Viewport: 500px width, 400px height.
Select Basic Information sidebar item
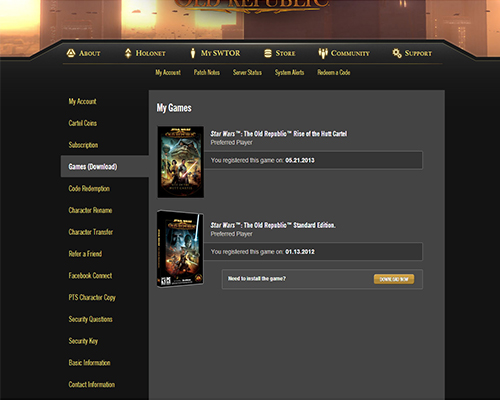[89, 363]
